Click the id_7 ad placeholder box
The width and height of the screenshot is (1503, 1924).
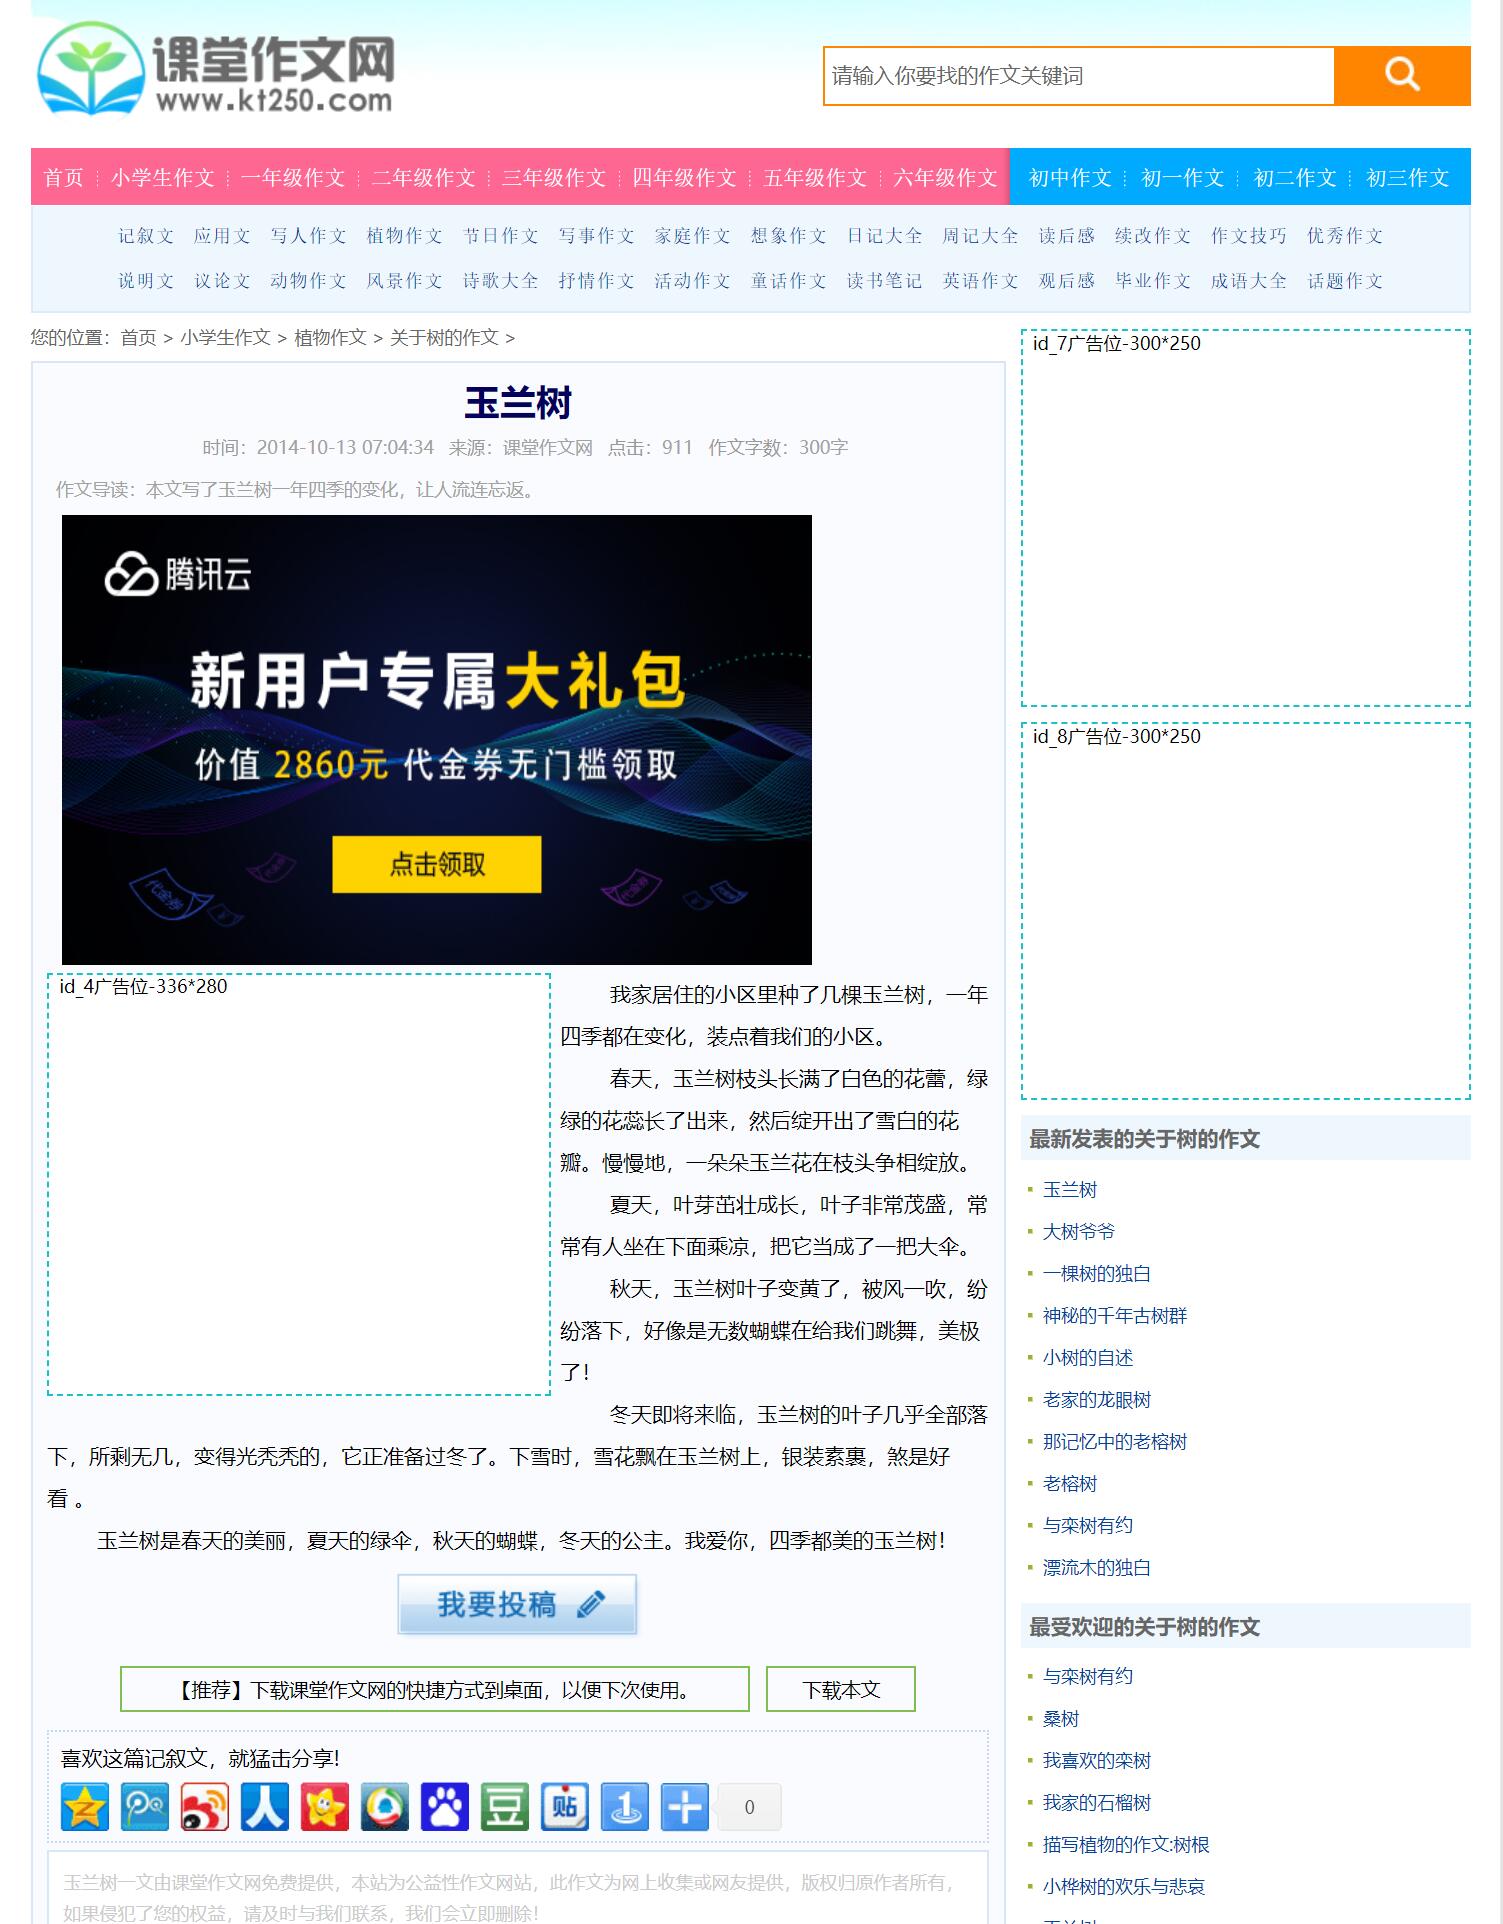click(1246, 518)
